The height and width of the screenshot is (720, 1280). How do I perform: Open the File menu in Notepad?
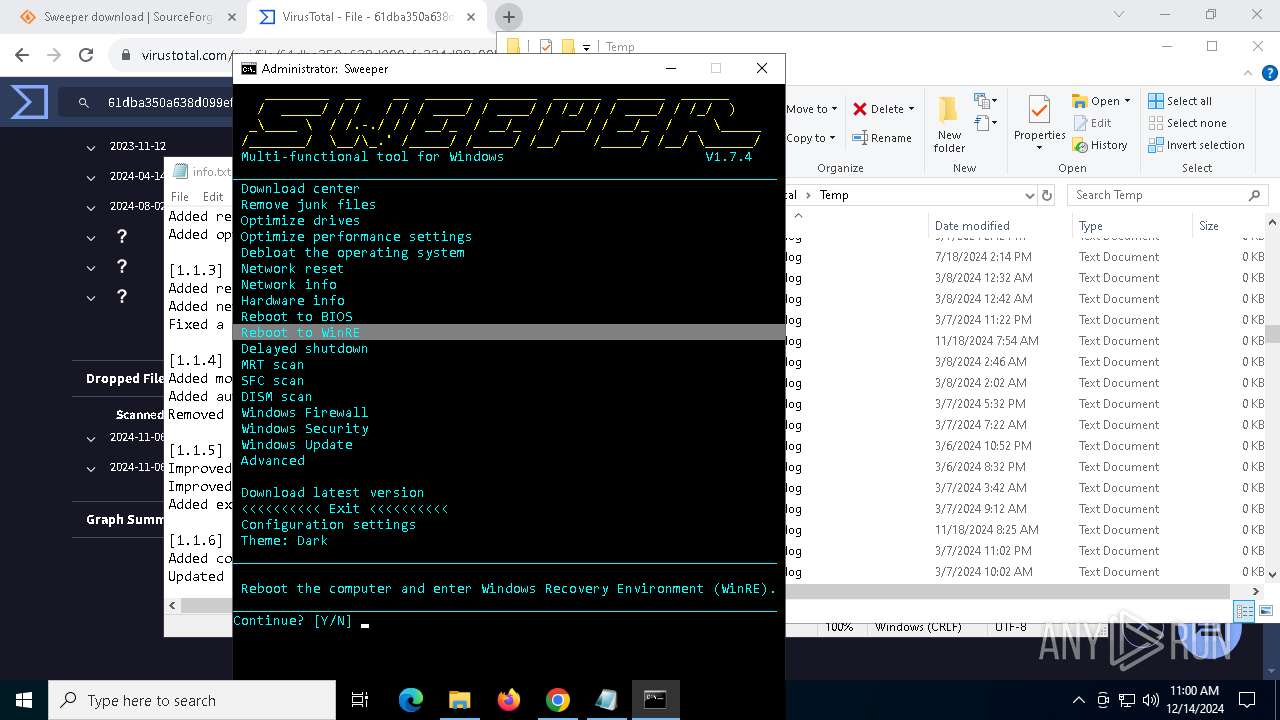click(x=180, y=197)
